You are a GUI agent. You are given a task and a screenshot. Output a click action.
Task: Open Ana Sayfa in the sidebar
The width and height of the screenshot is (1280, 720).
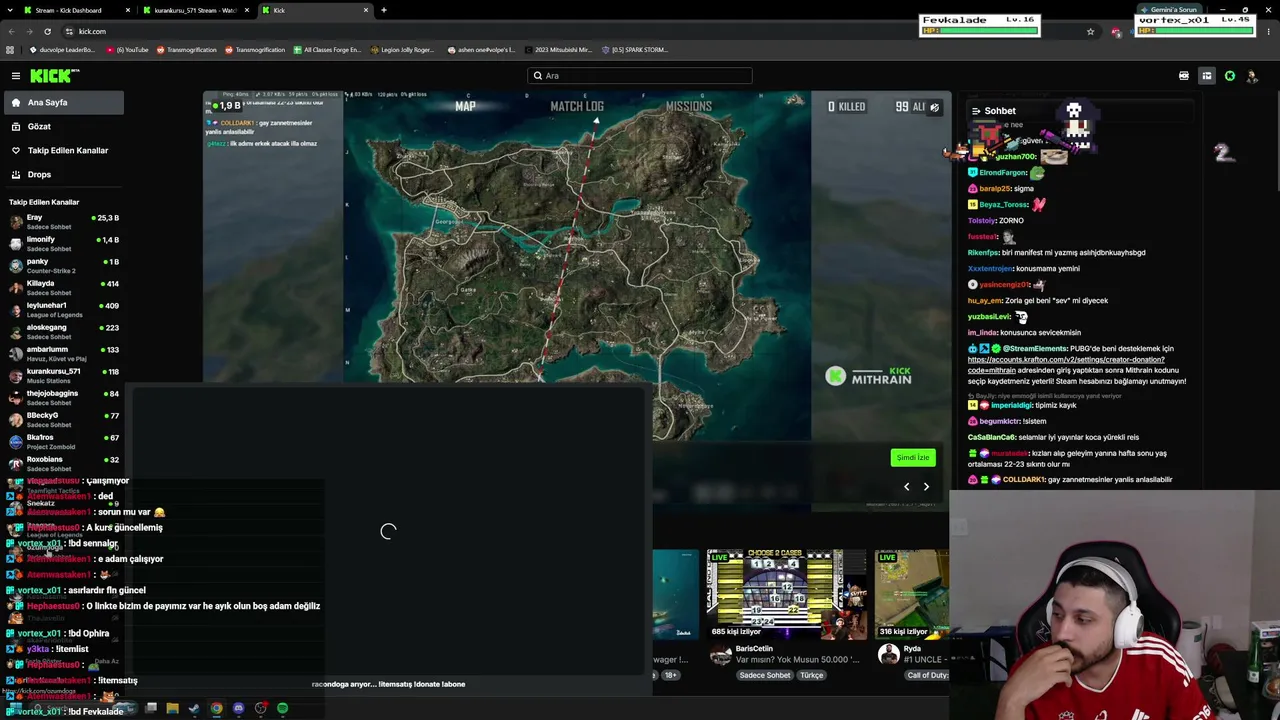point(62,102)
